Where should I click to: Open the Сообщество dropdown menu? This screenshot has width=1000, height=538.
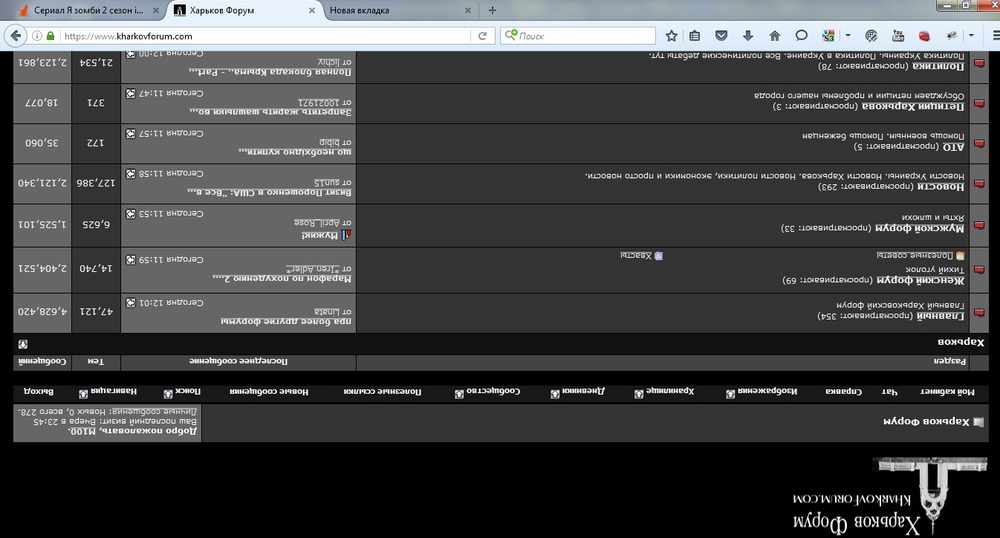point(459,394)
